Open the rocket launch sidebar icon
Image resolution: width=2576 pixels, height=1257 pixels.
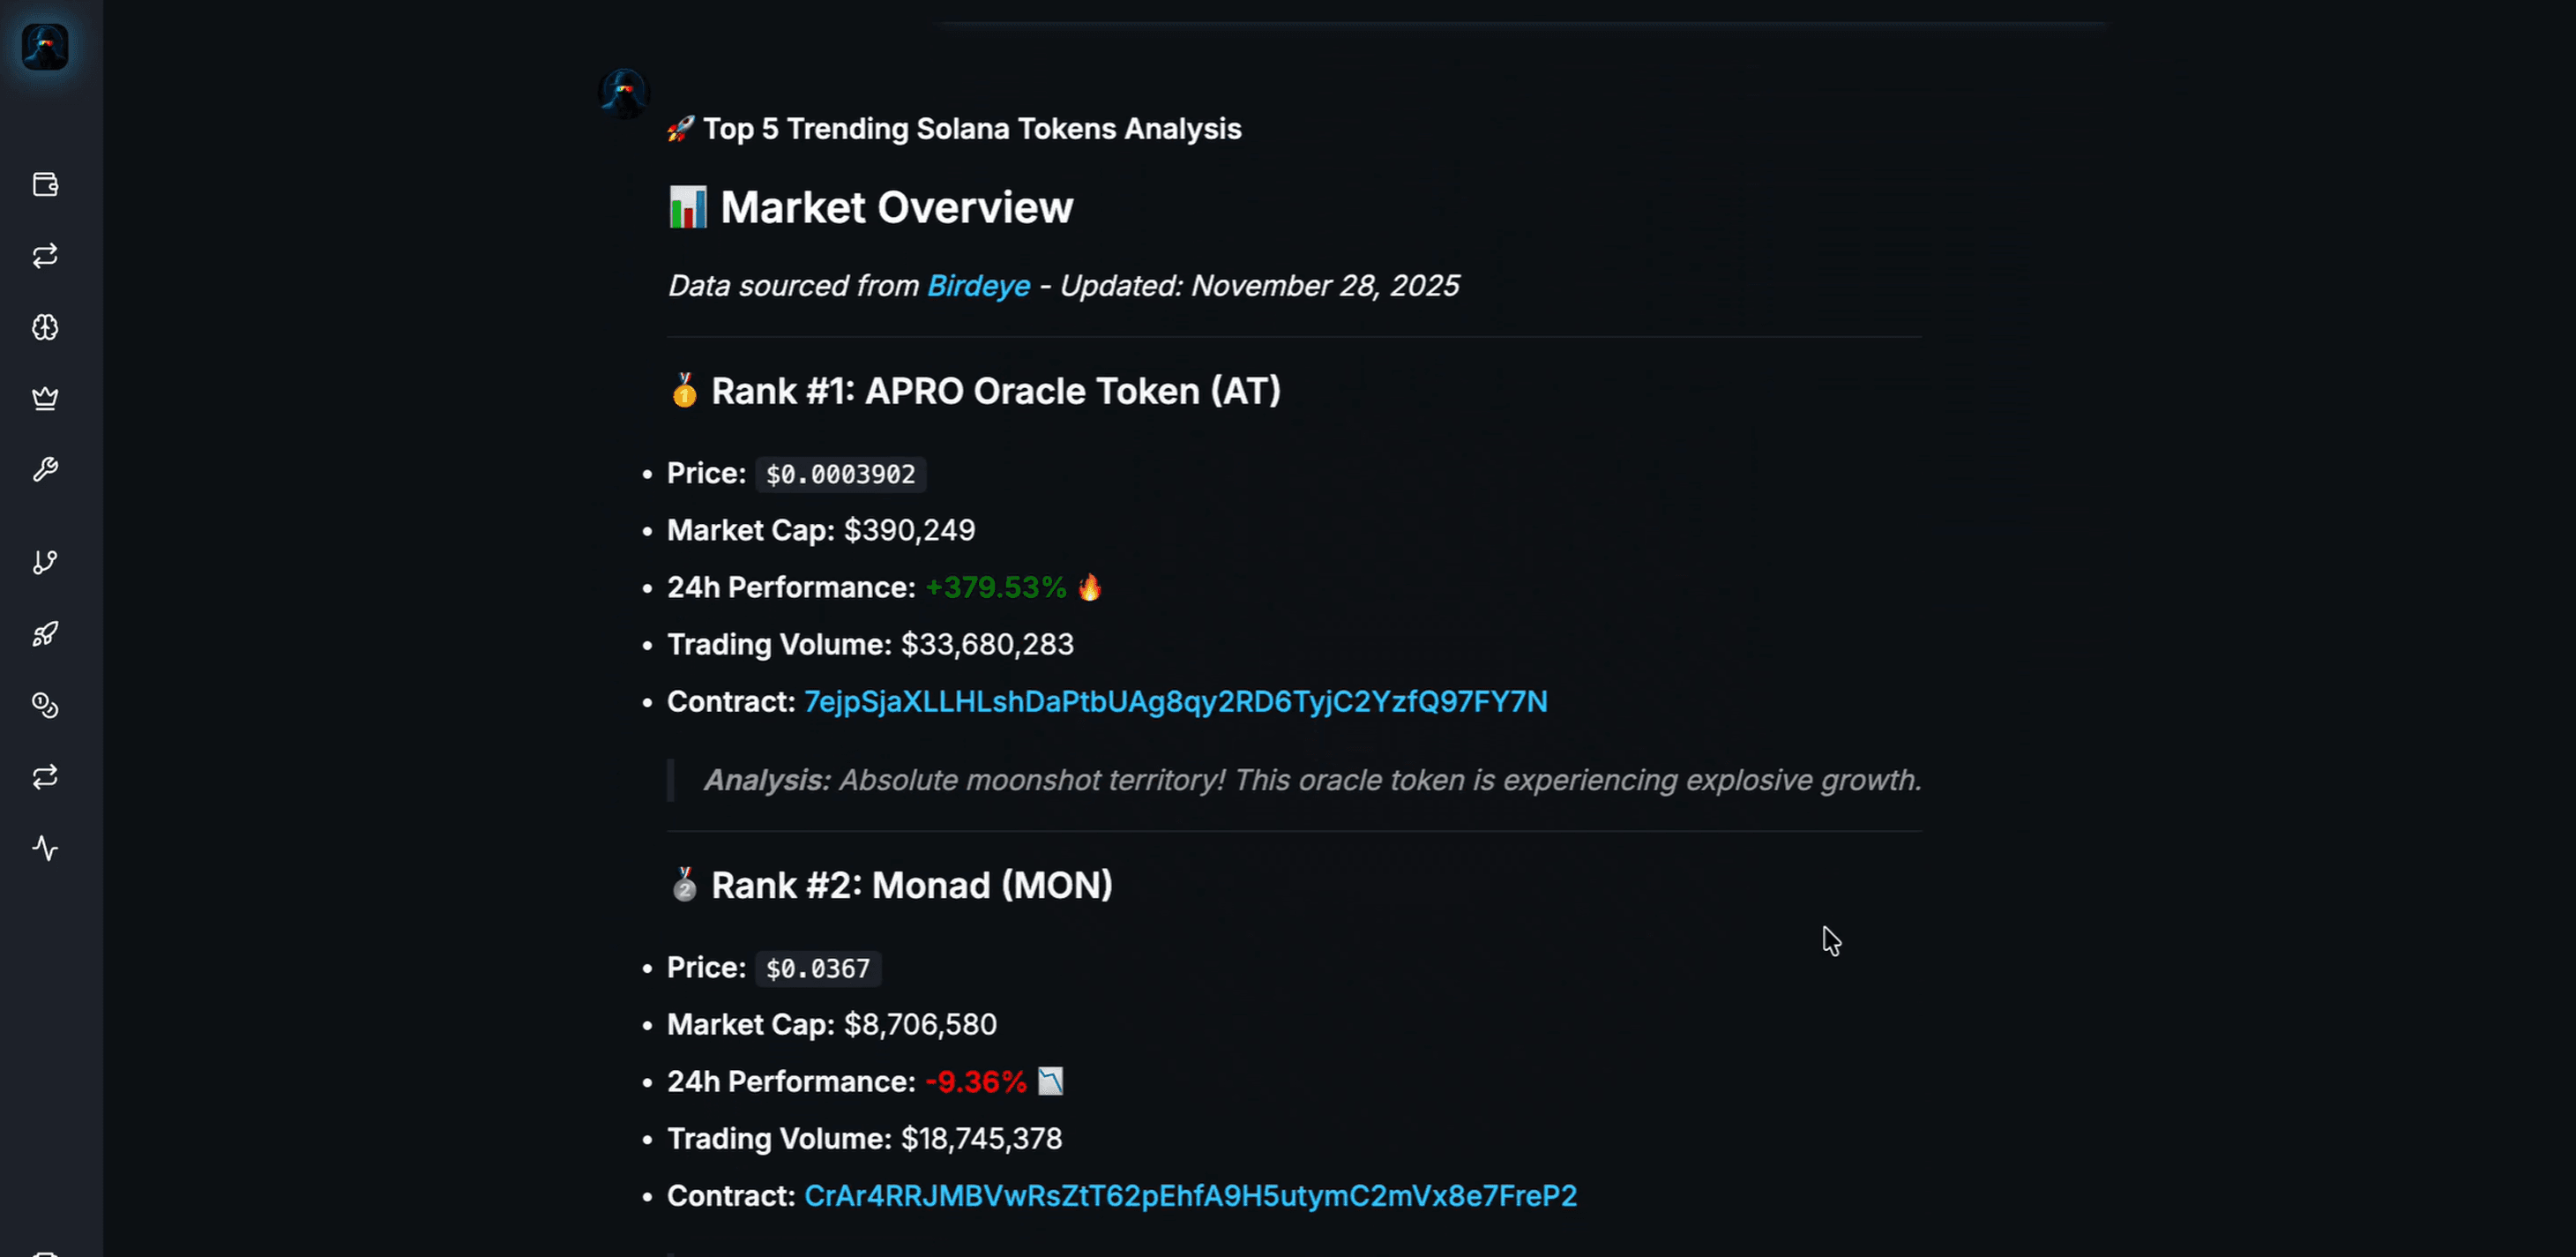click(45, 634)
